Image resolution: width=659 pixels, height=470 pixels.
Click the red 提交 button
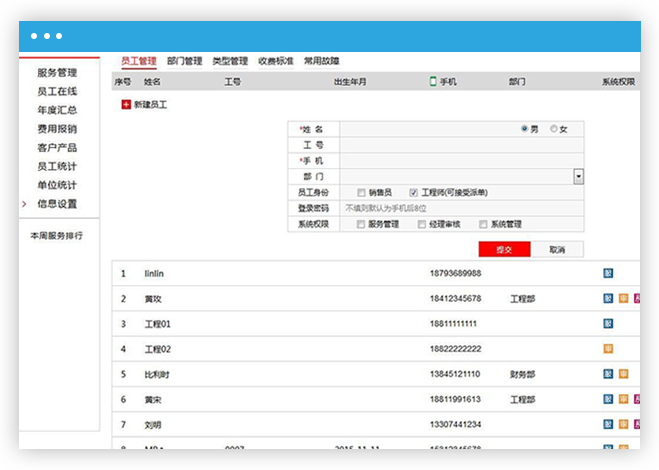click(x=506, y=249)
